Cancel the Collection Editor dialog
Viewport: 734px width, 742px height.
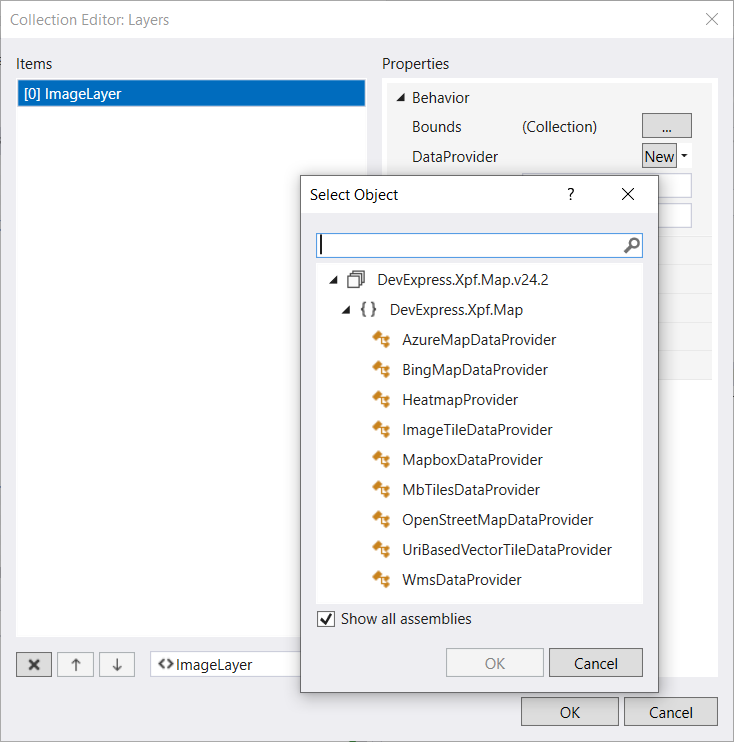click(x=671, y=712)
